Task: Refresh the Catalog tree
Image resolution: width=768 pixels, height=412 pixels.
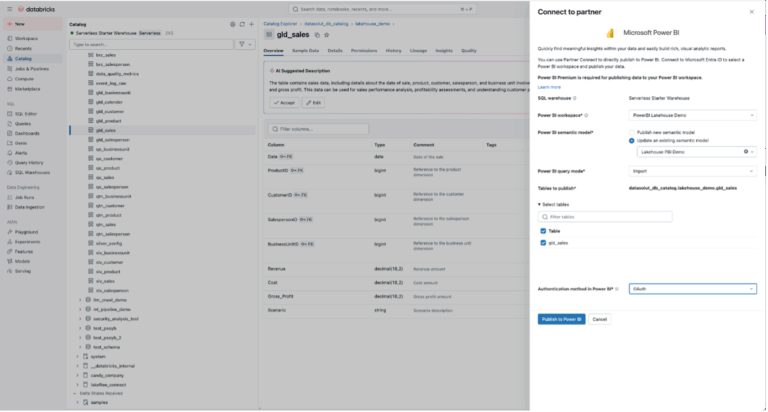Action: tap(242, 24)
